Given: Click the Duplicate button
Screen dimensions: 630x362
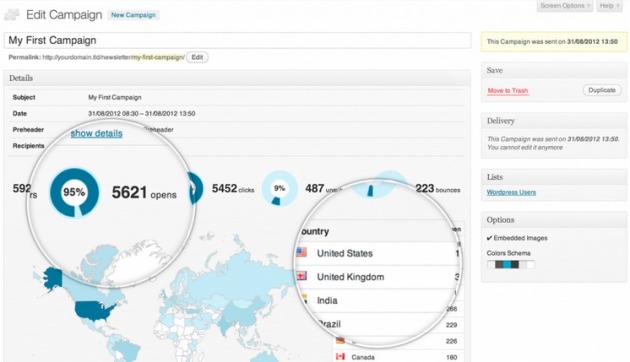Looking at the screenshot, I should click(602, 90).
